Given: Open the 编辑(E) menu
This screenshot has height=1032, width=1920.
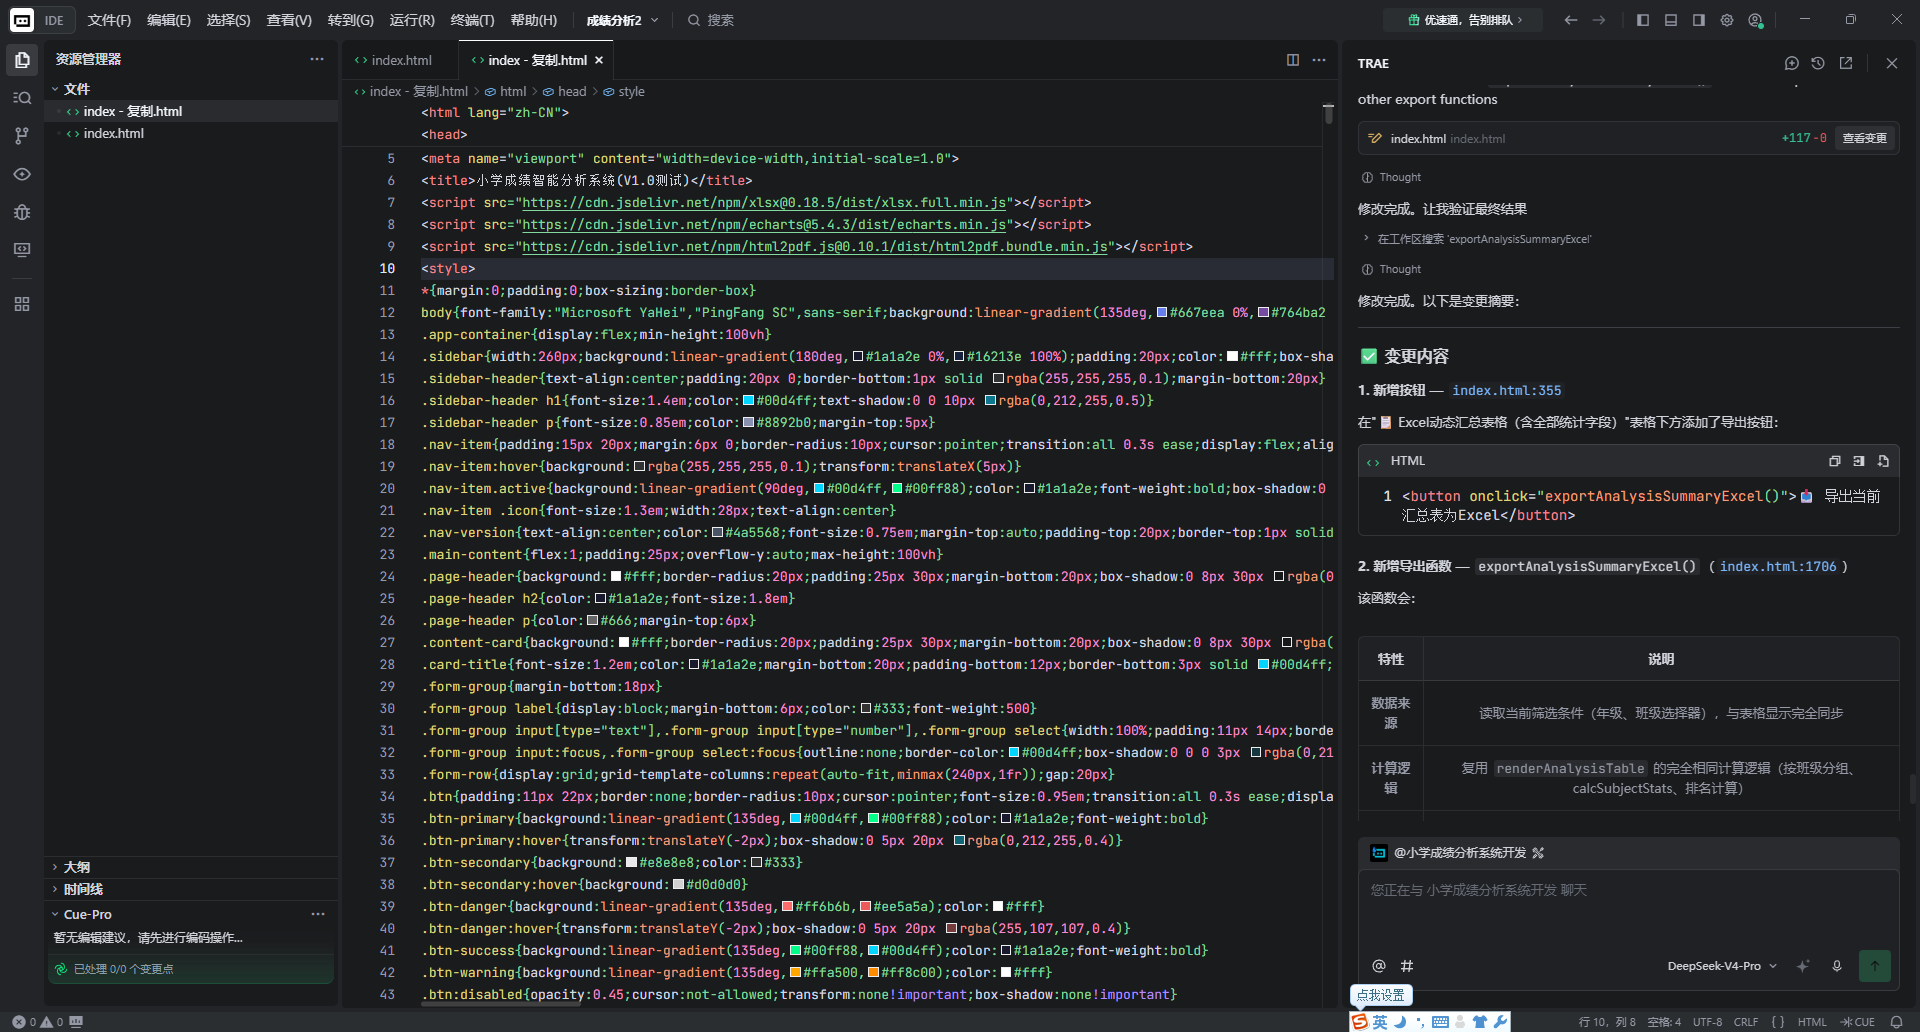Looking at the screenshot, I should (168, 20).
